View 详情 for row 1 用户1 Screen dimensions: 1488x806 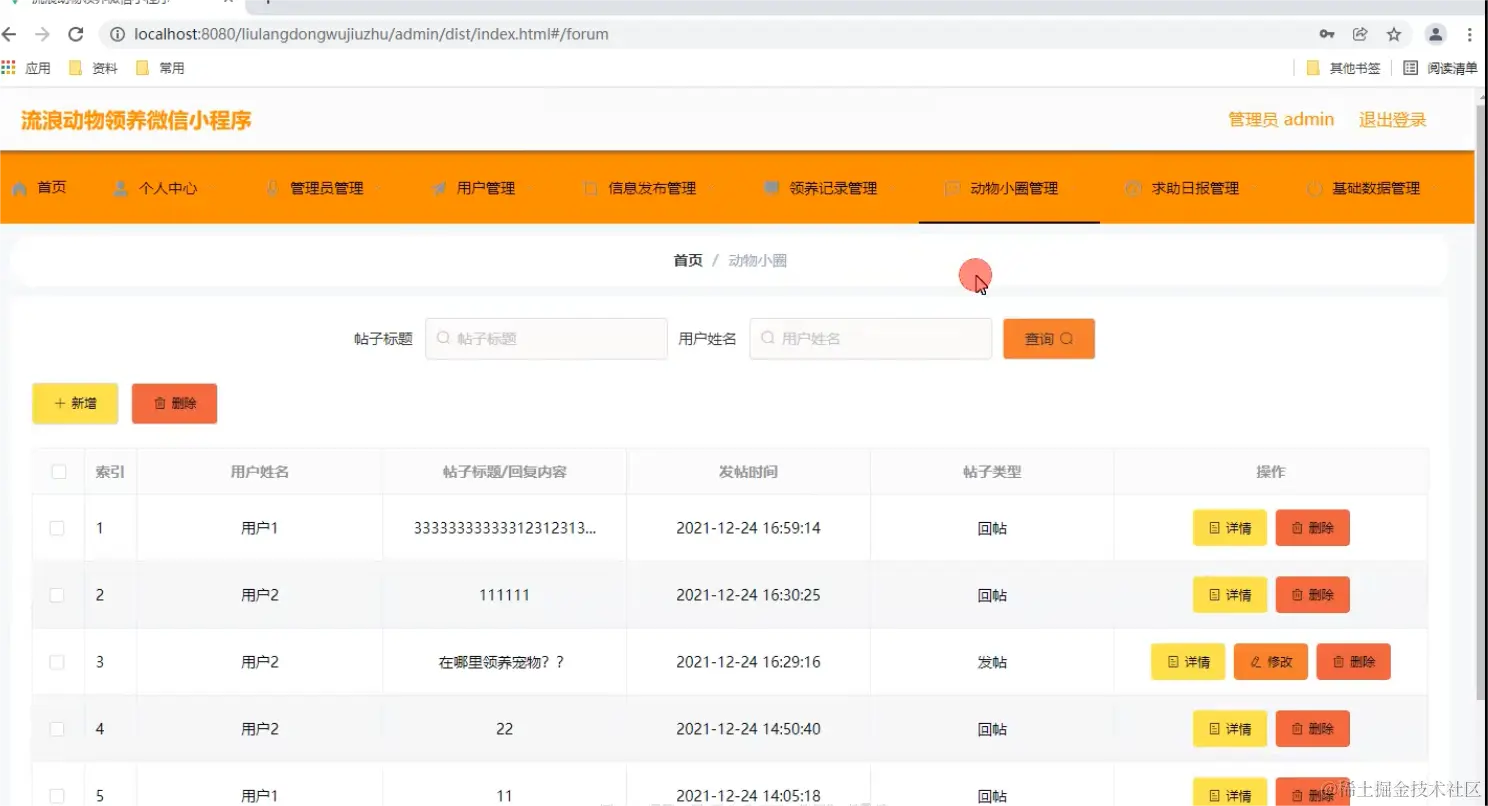[1230, 528]
